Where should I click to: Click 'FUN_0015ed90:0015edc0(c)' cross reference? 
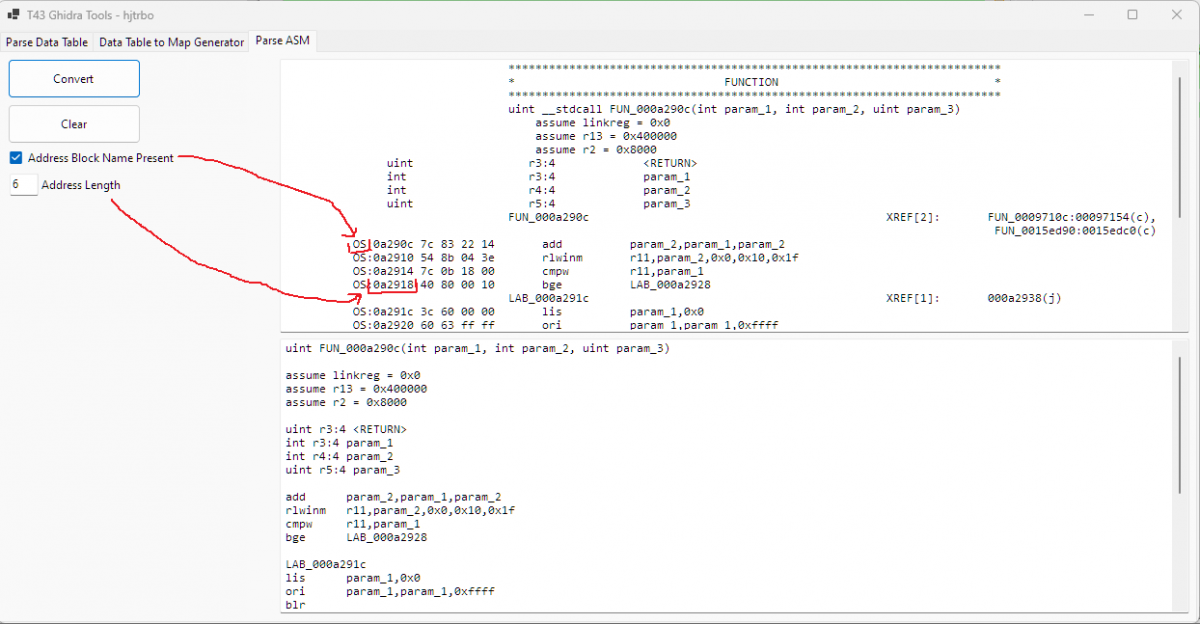(1075, 230)
